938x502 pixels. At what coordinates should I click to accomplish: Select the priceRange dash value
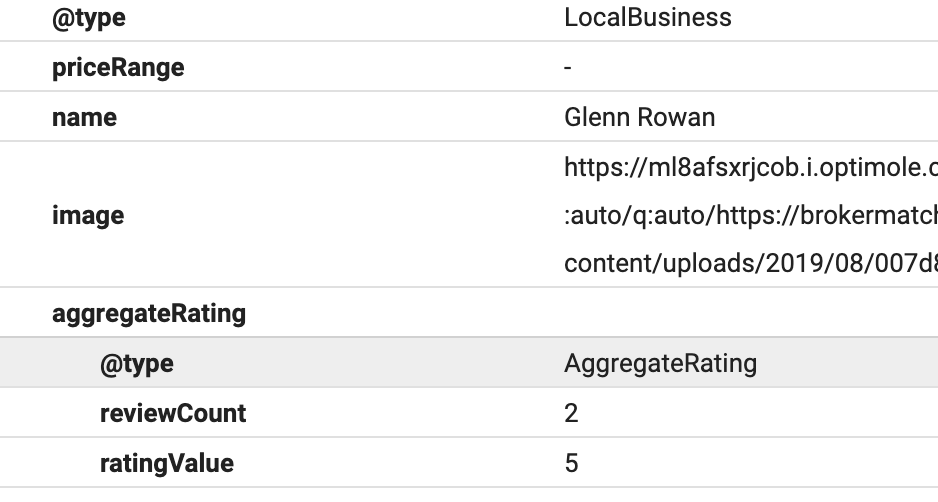(x=568, y=68)
